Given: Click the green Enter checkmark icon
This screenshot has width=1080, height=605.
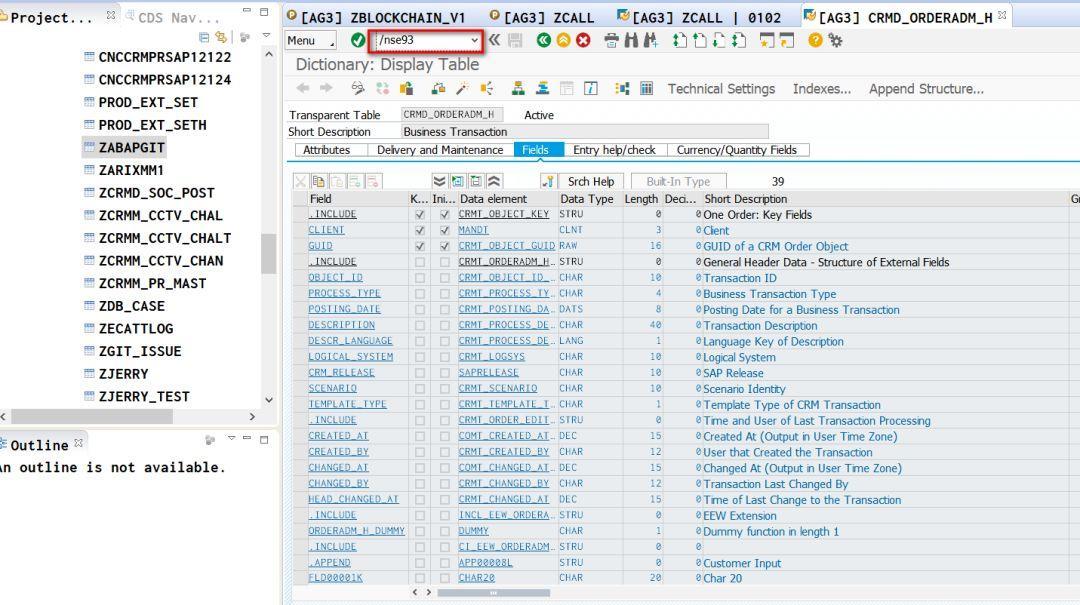Looking at the screenshot, I should [x=357, y=41].
